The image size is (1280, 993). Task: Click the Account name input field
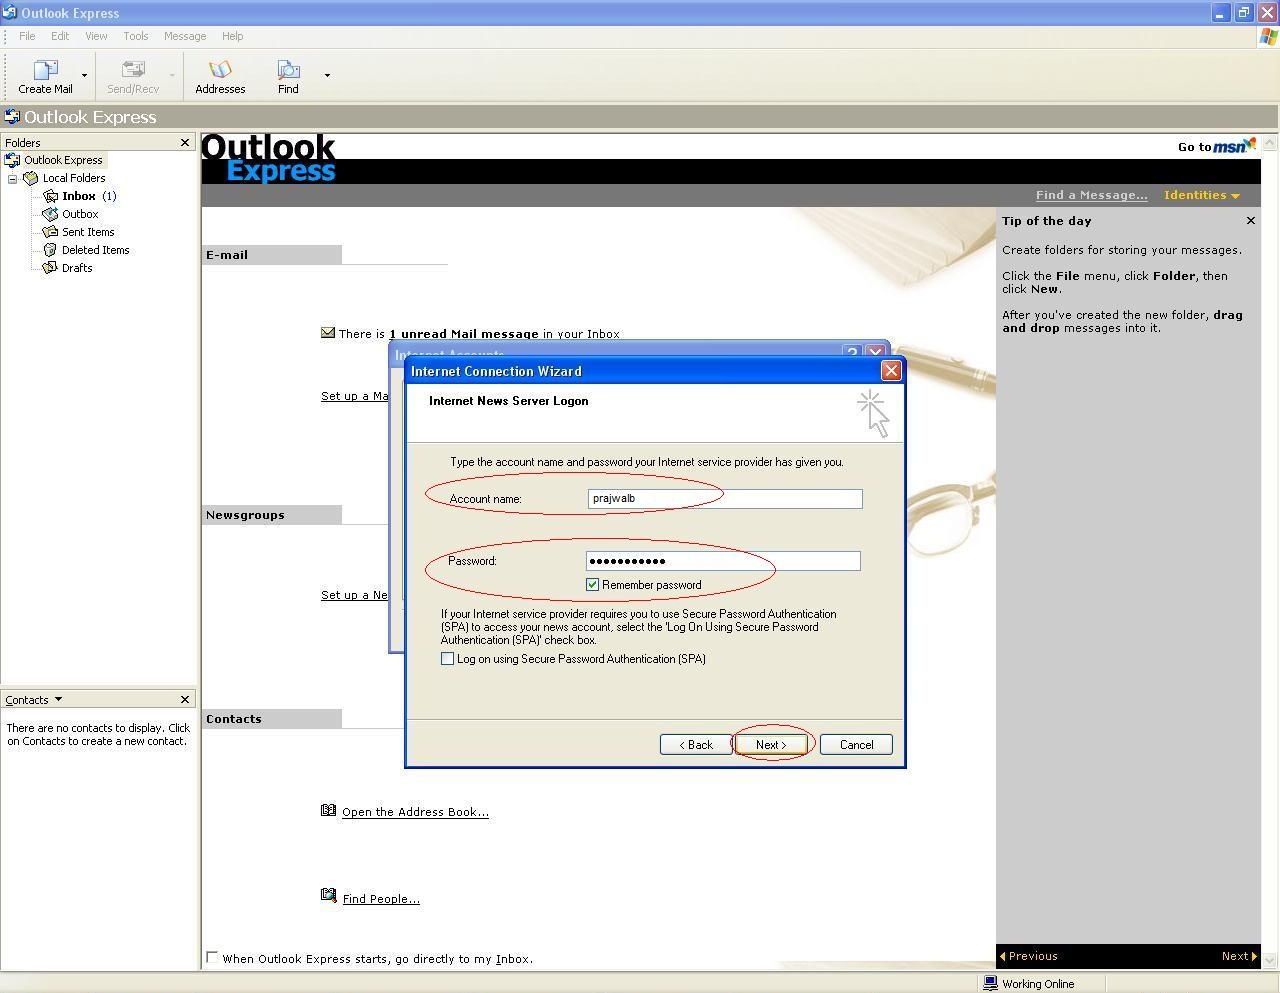725,499
